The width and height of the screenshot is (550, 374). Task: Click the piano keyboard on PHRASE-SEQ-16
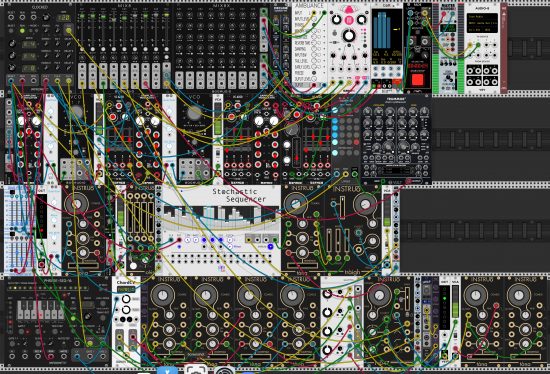point(40,310)
